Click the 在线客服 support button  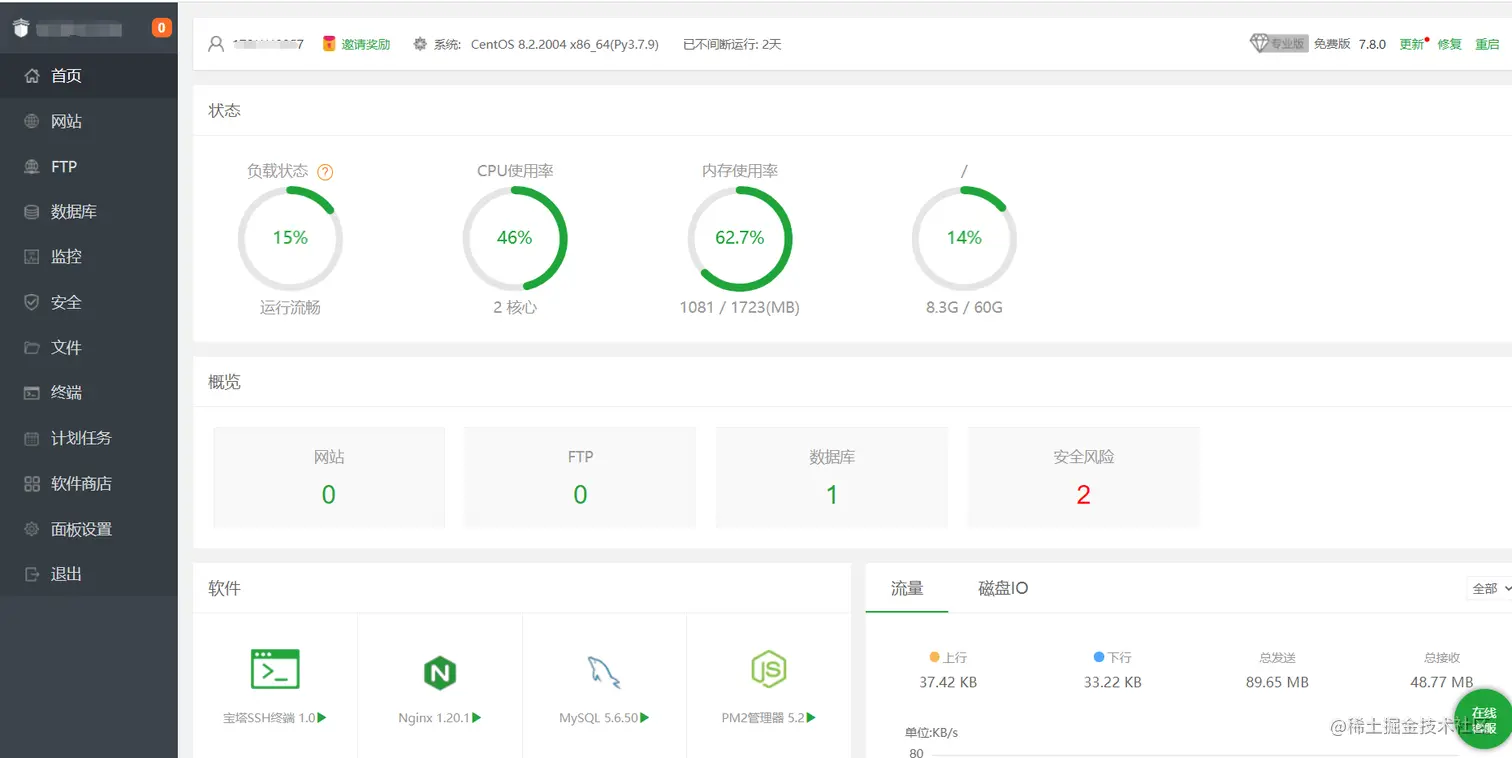point(1484,718)
